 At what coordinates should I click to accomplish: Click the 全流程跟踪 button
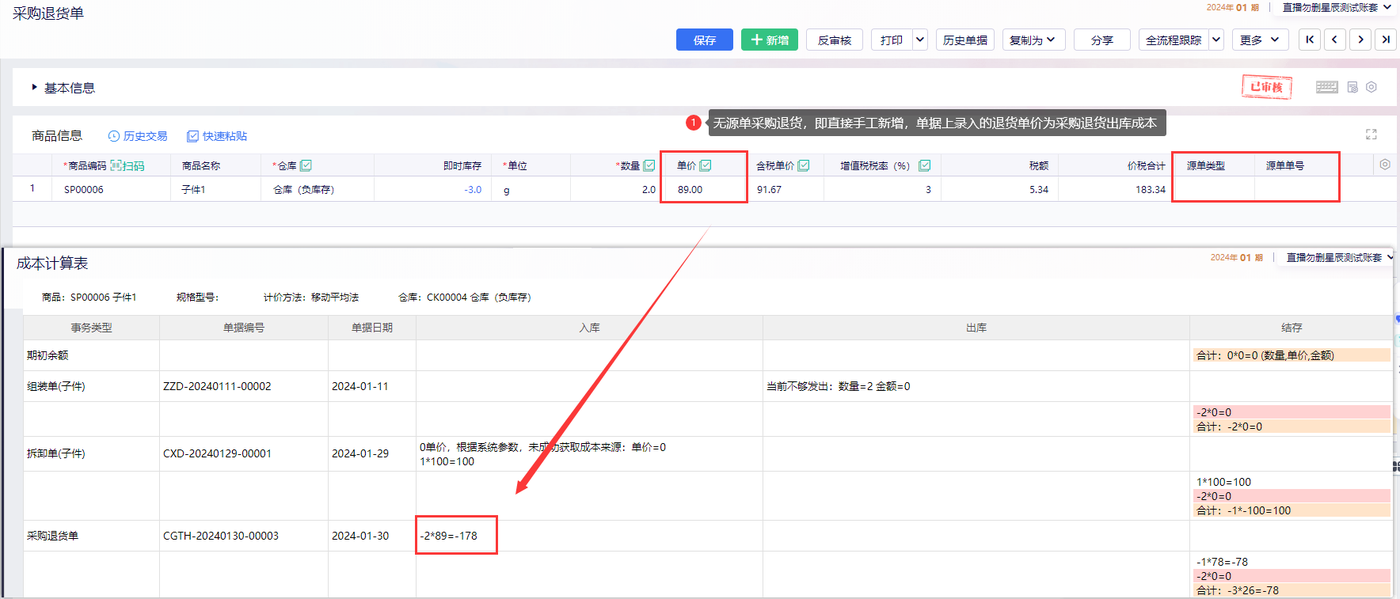tap(1173, 40)
